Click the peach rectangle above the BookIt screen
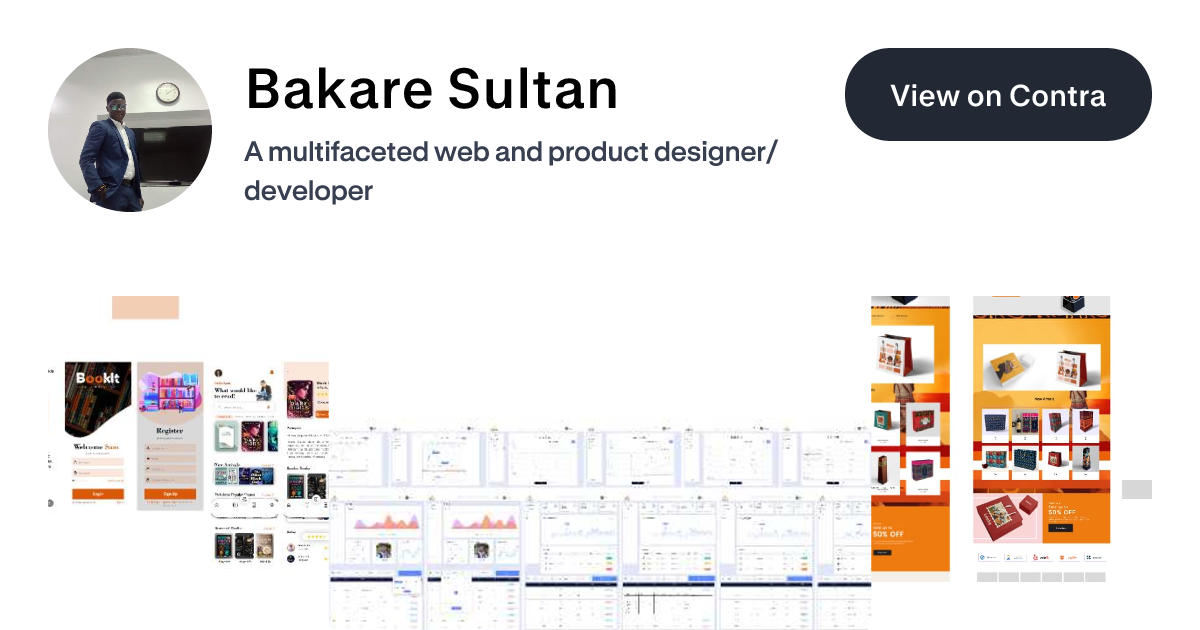Screen dimensions: 1200x630 (145, 308)
